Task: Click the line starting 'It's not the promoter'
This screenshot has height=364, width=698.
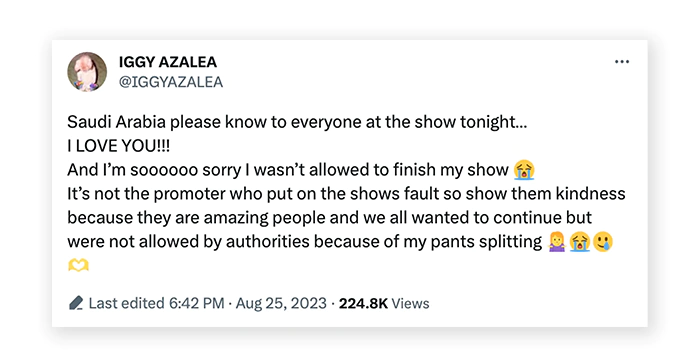Action: [346, 194]
